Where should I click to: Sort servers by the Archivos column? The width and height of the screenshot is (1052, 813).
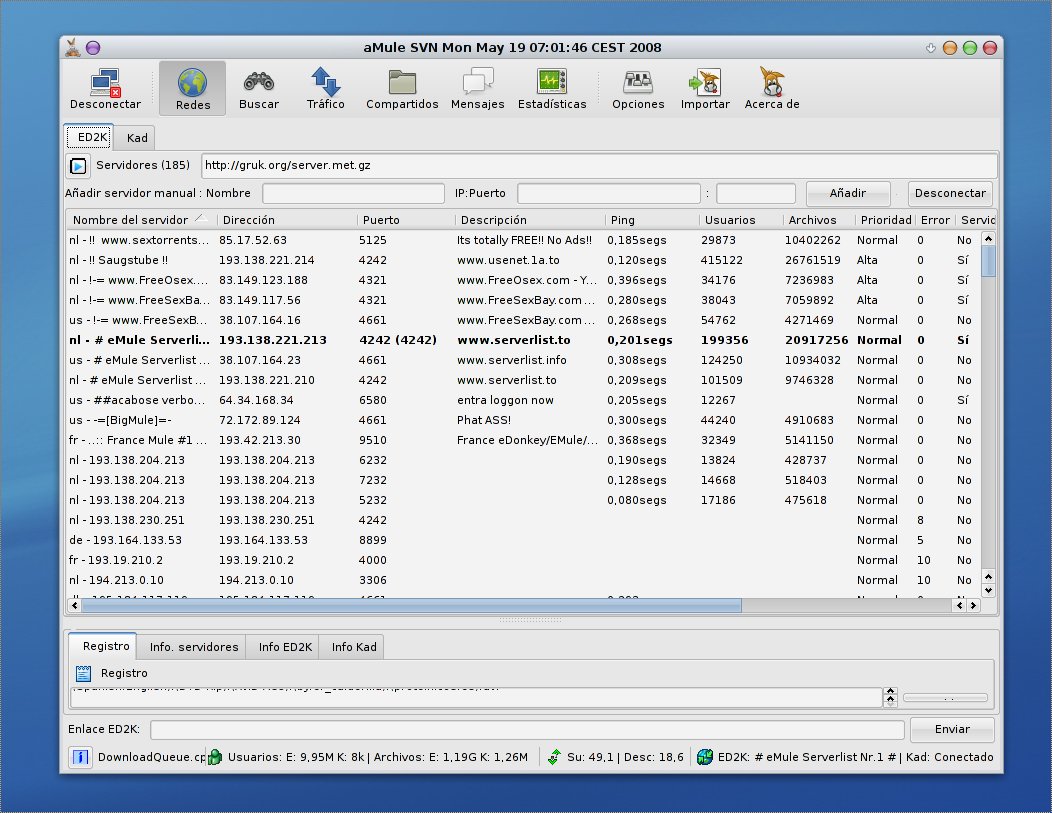(x=819, y=220)
